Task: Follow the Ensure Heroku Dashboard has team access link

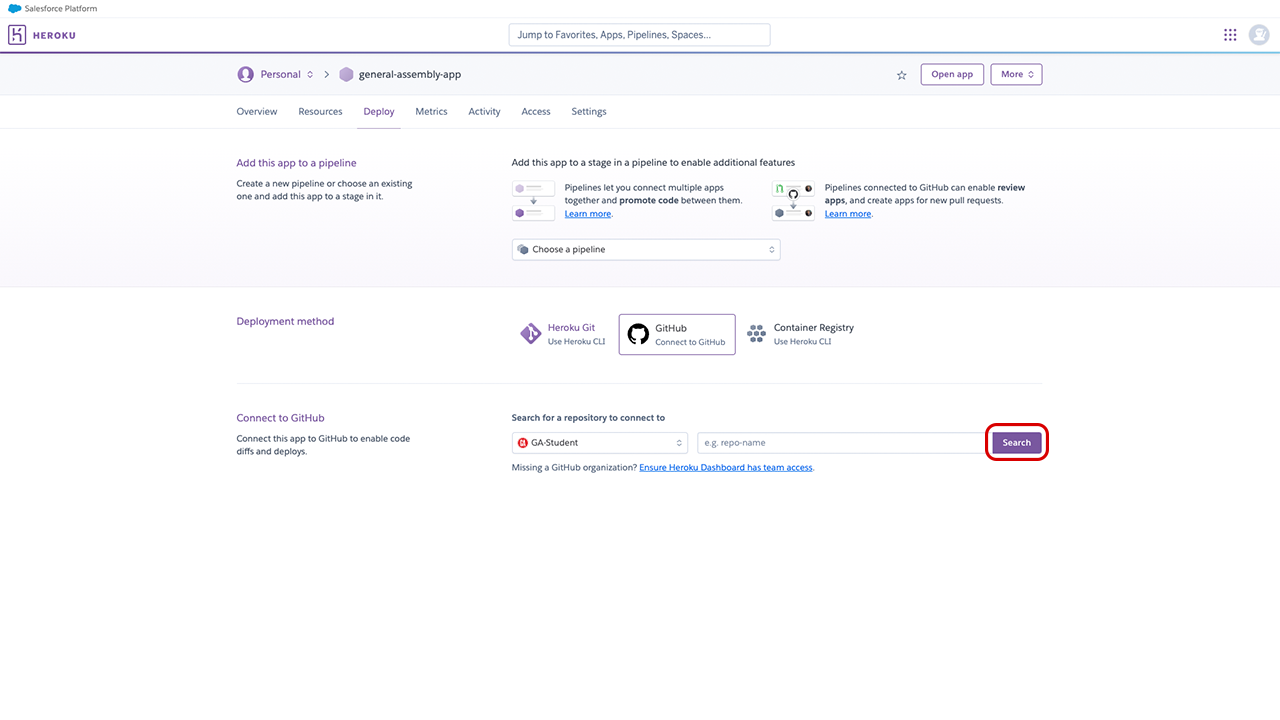Action: click(725, 468)
